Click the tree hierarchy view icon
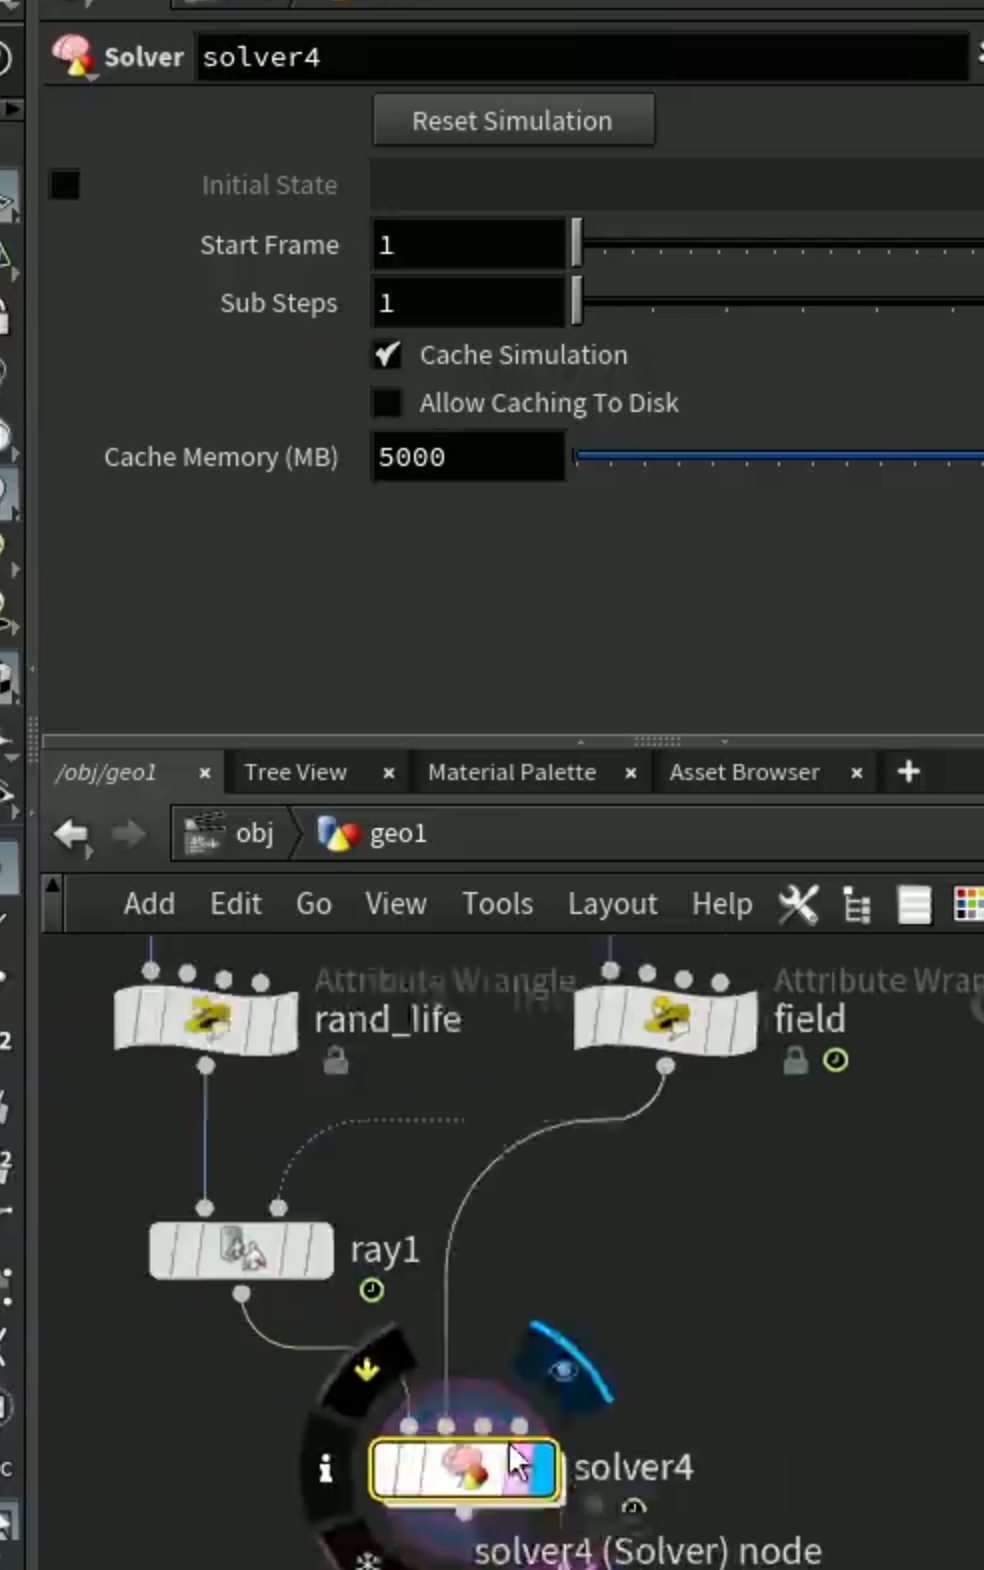Viewport: 984px width, 1570px height. coord(857,905)
